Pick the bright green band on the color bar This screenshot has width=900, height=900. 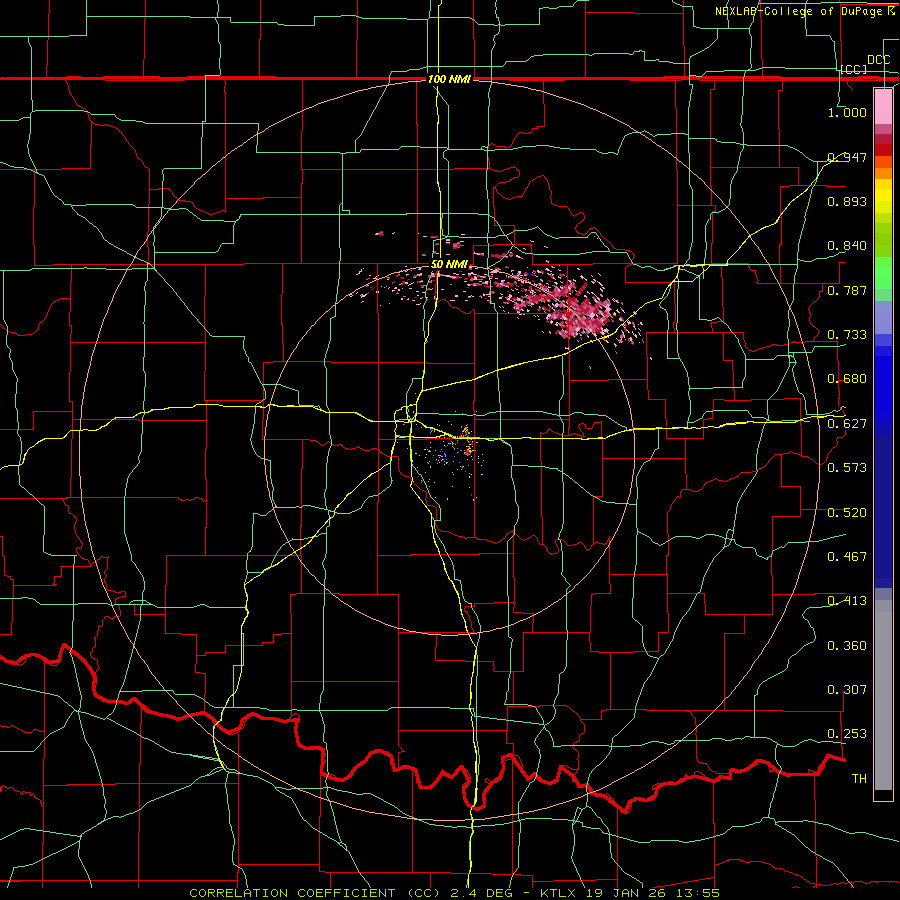point(883,273)
